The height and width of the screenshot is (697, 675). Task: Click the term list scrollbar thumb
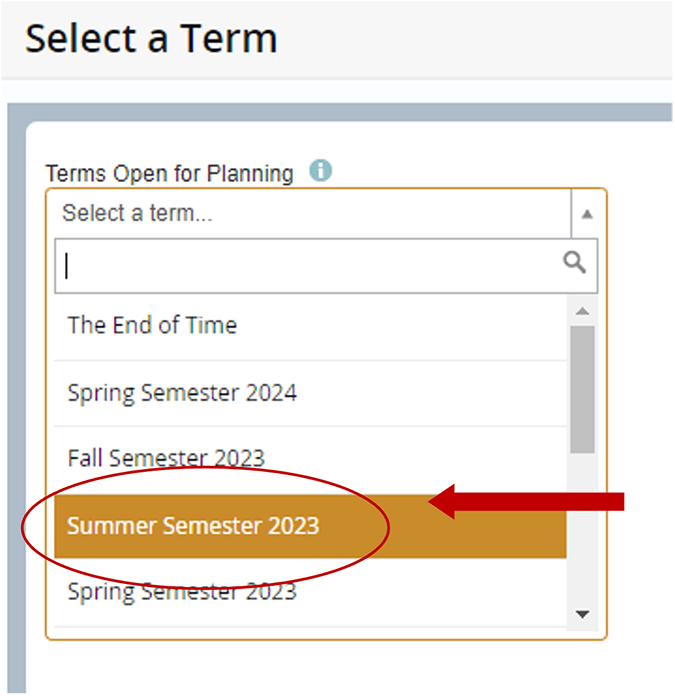click(x=583, y=390)
